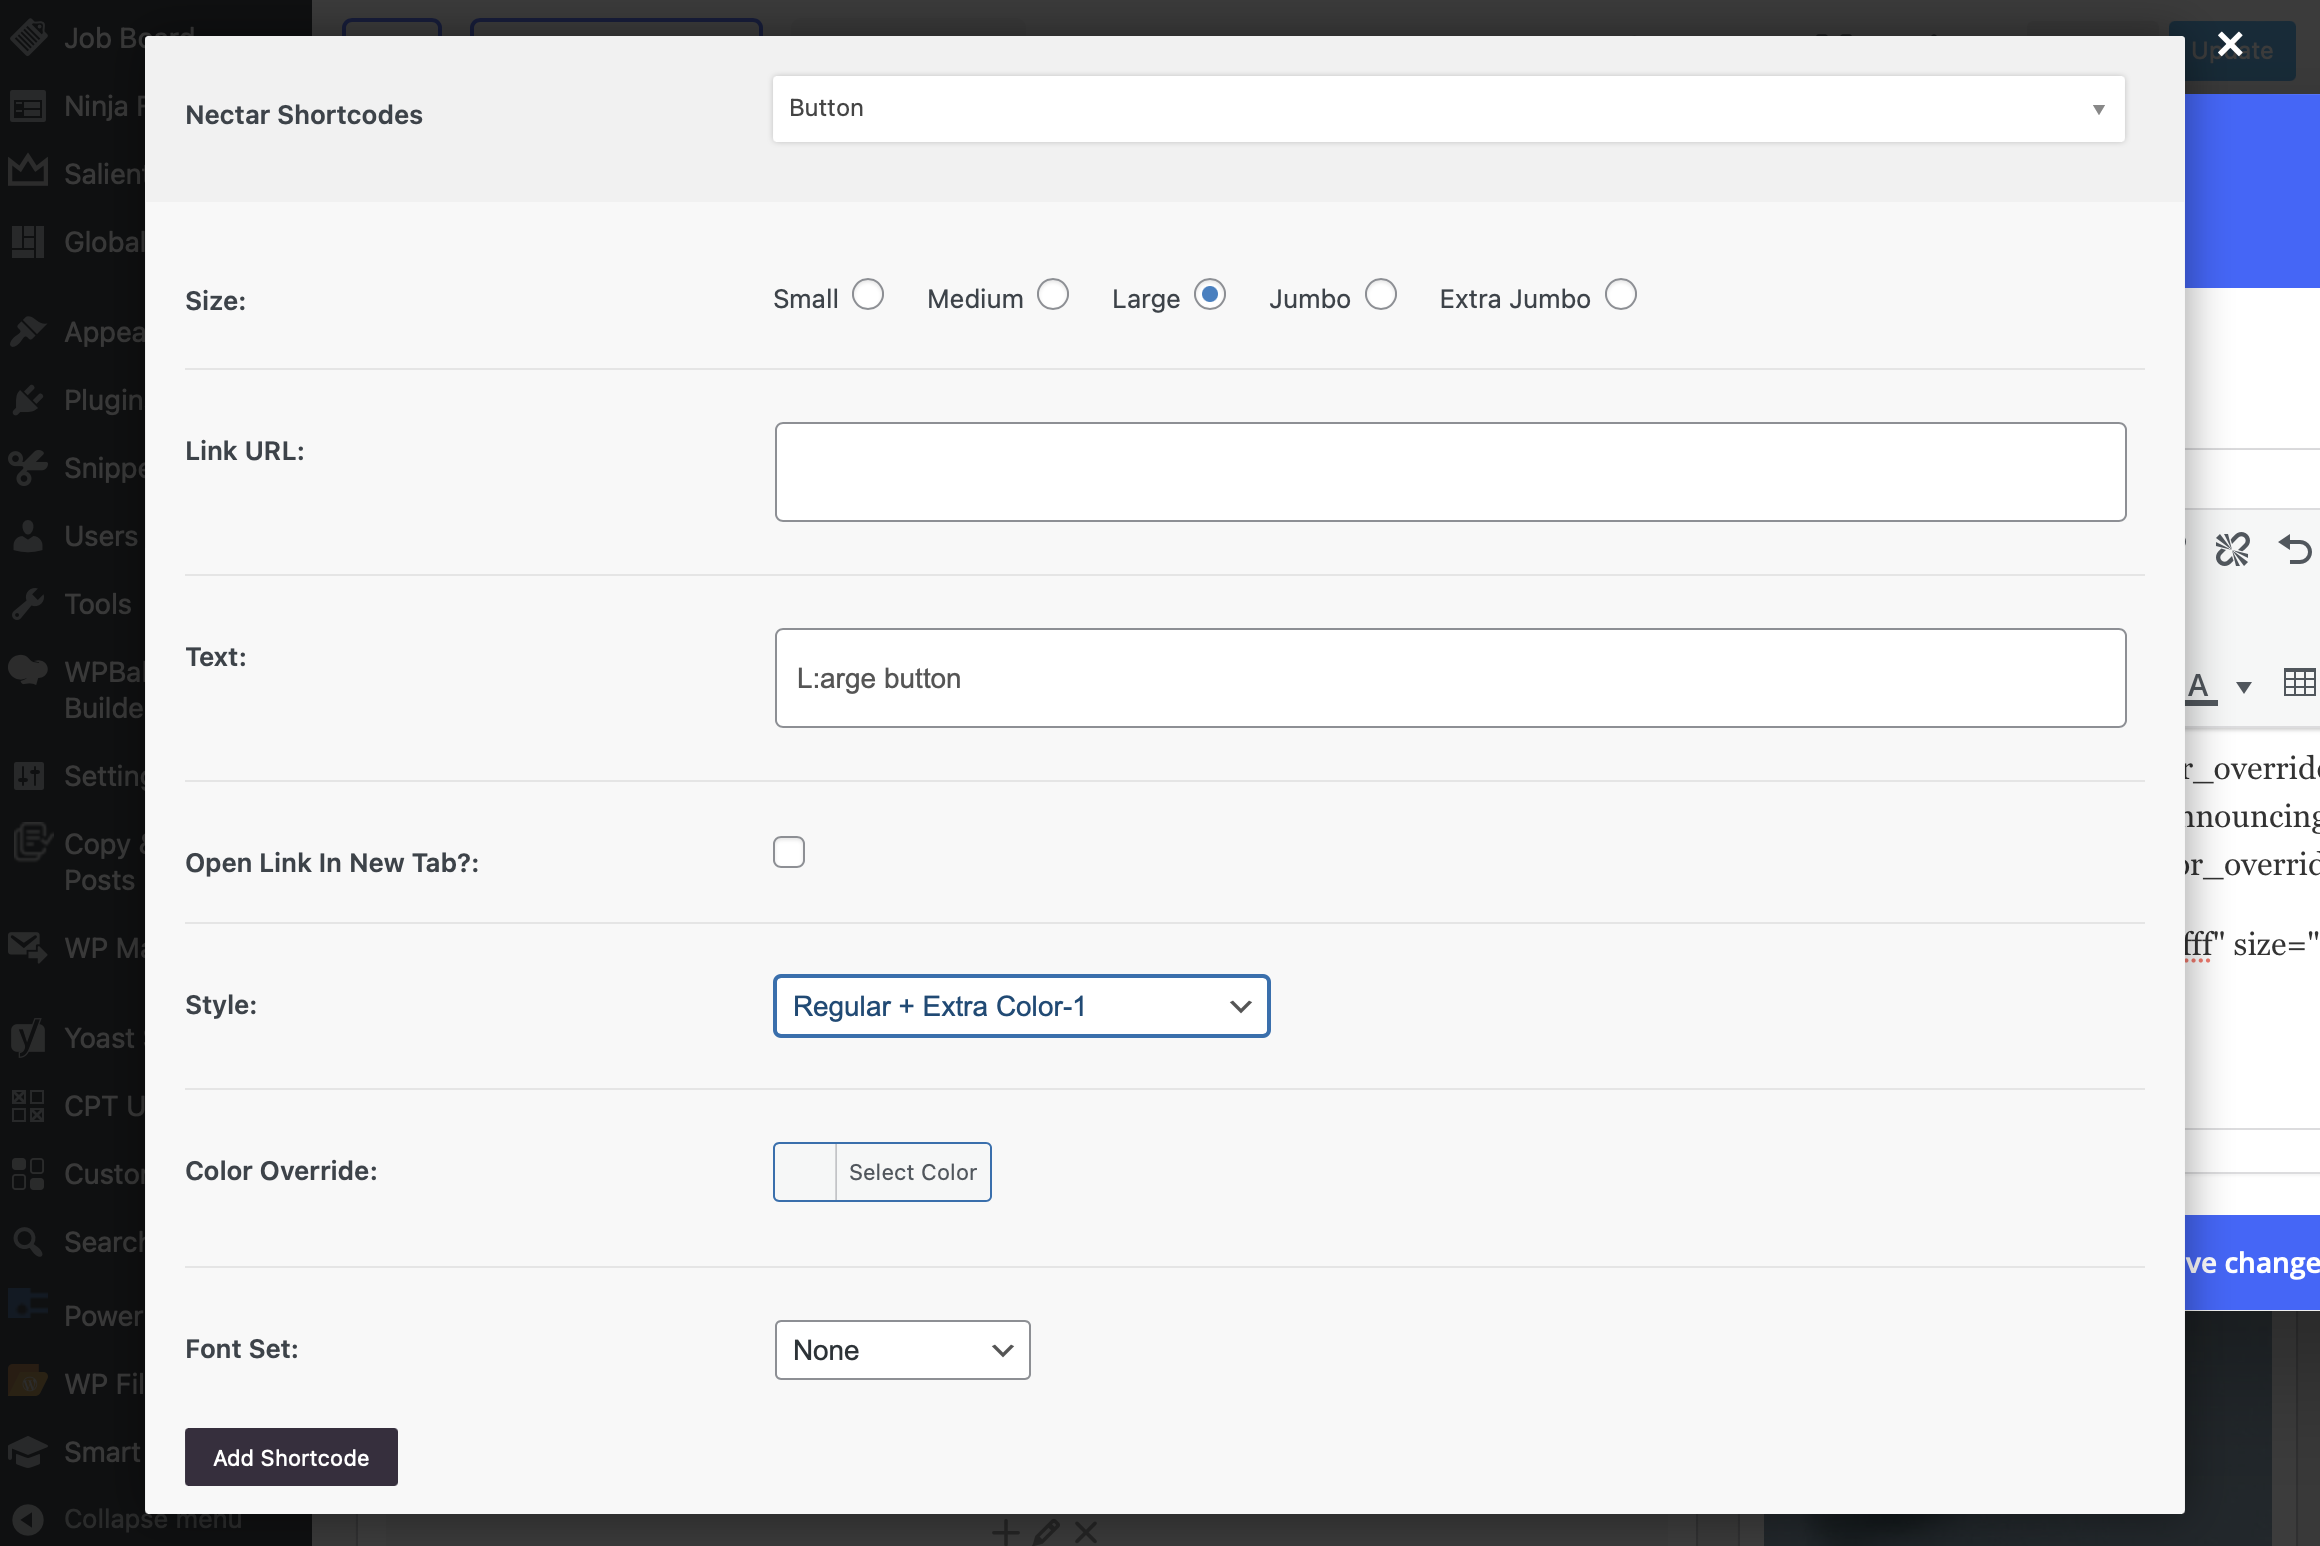Open Select Color for Color Override
Screen dimensions: 2320x1546
[911, 1171]
